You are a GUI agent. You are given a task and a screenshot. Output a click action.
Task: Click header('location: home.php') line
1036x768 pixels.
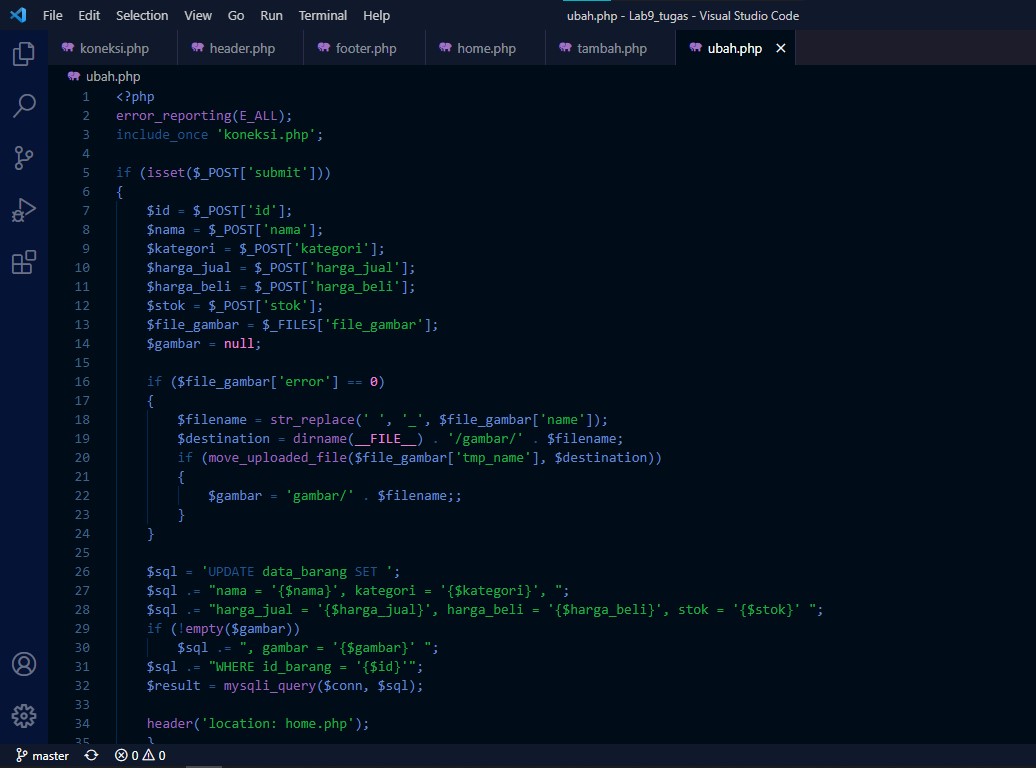[x=258, y=724]
